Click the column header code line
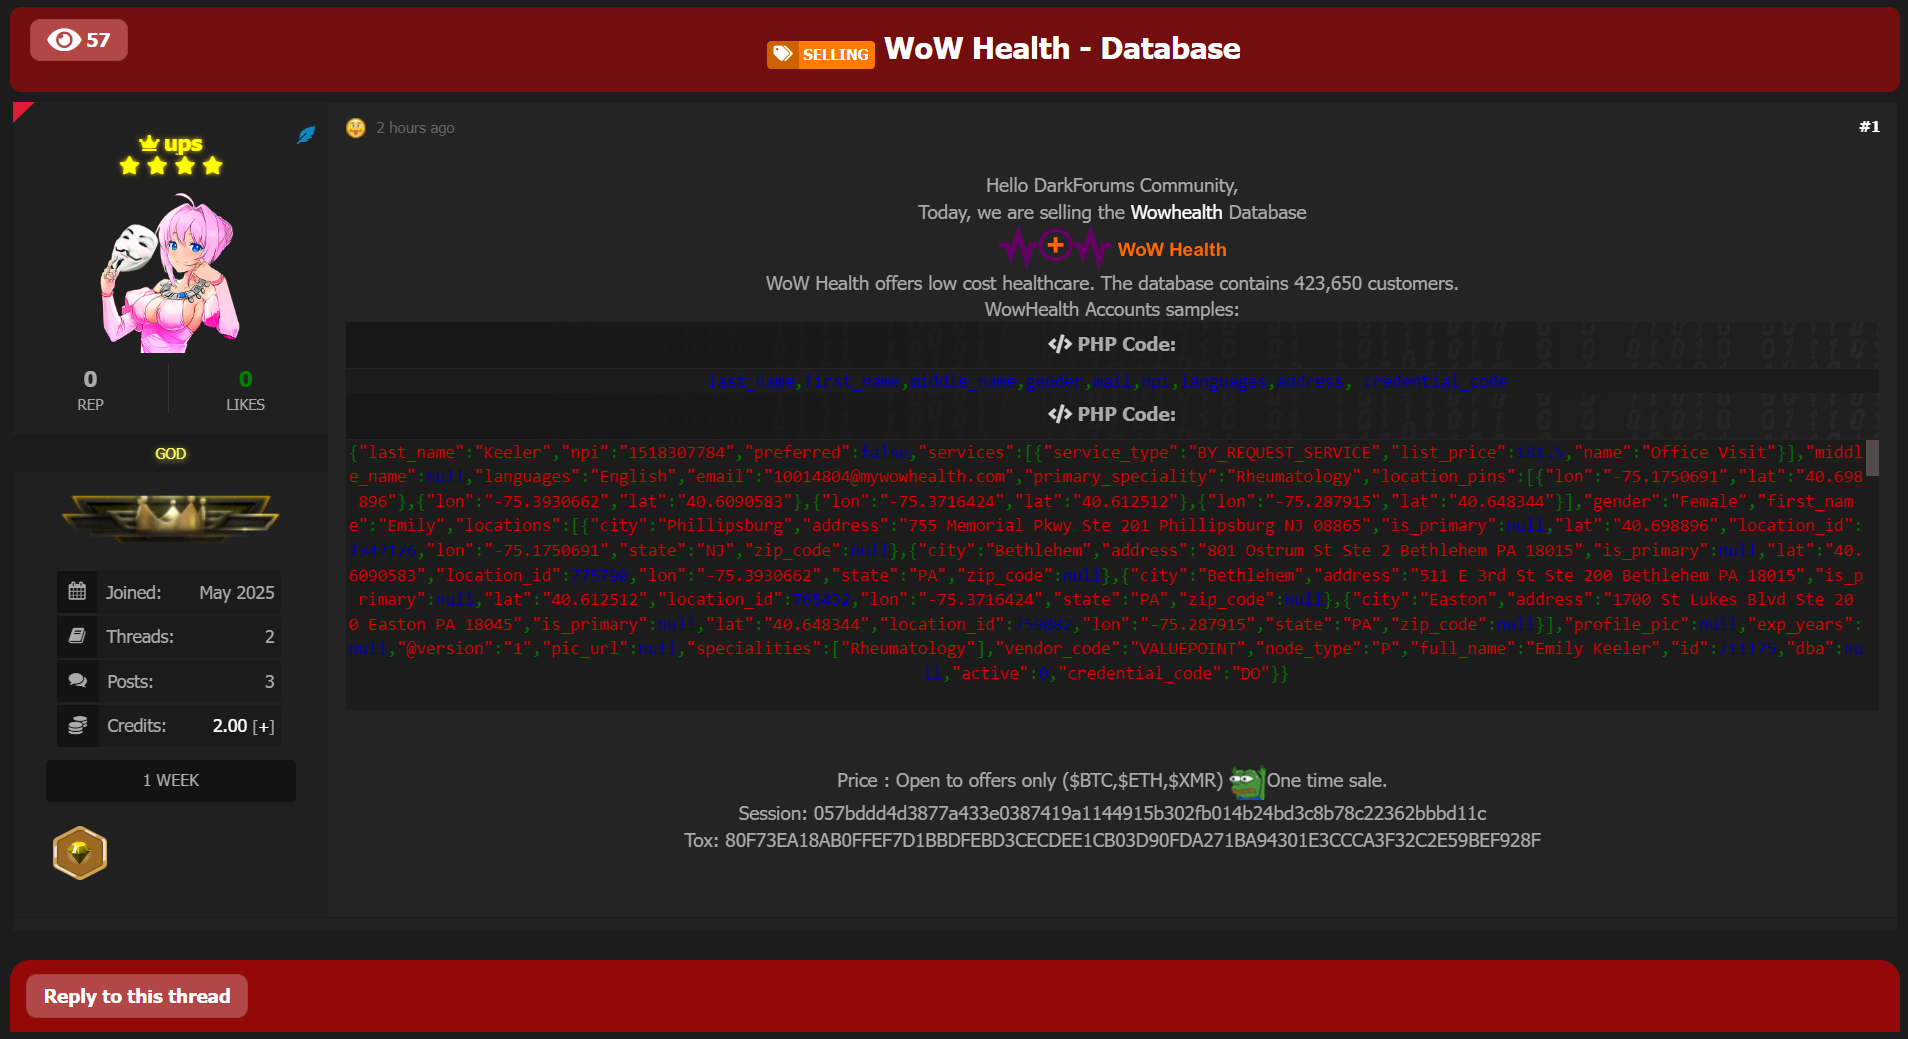The width and height of the screenshot is (1908, 1039). [x=1108, y=382]
